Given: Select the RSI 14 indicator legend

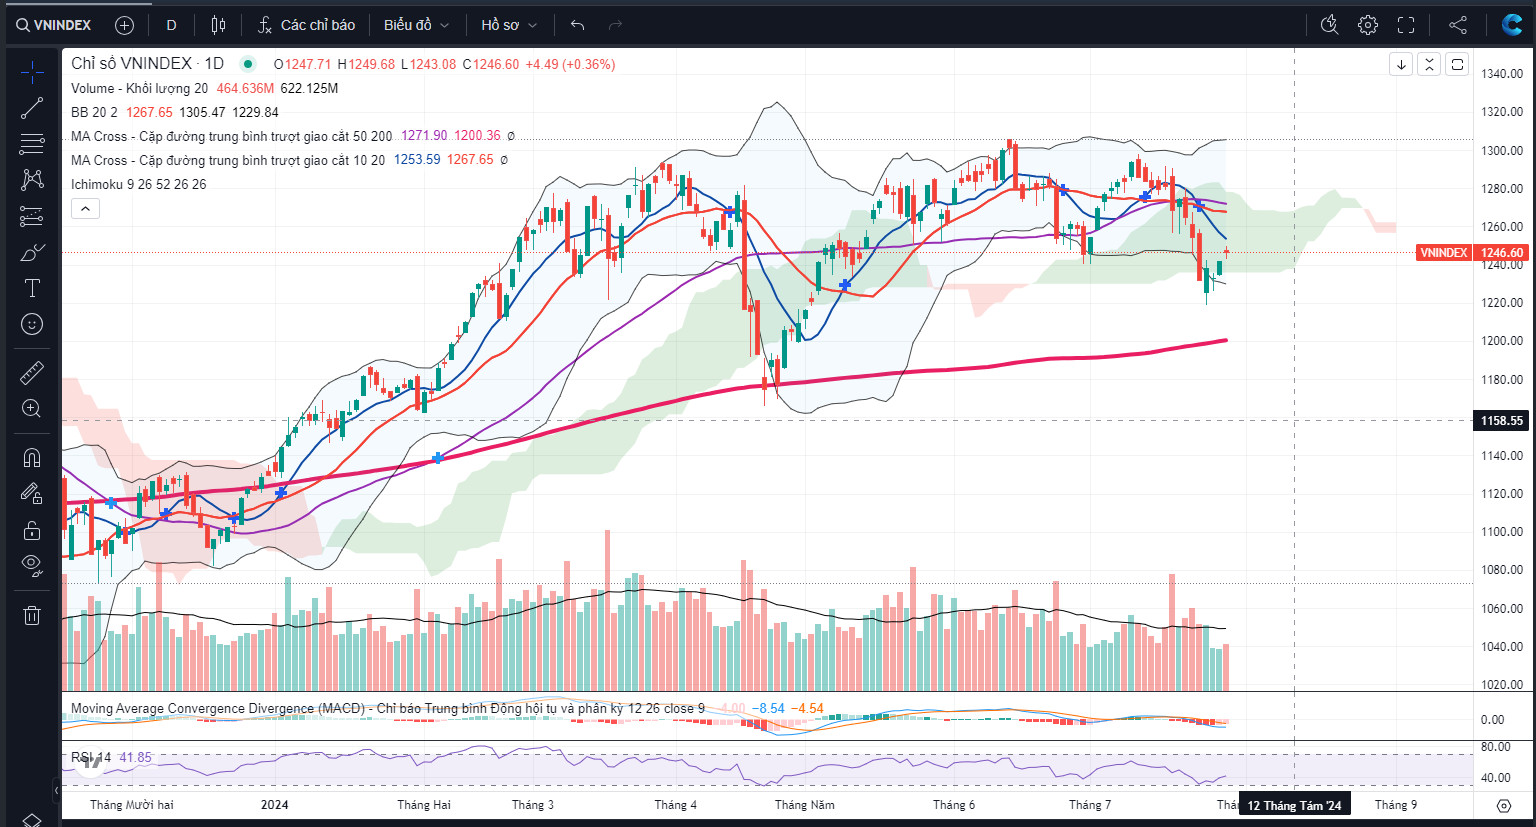Looking at the screenshot, I should (91, 757).
